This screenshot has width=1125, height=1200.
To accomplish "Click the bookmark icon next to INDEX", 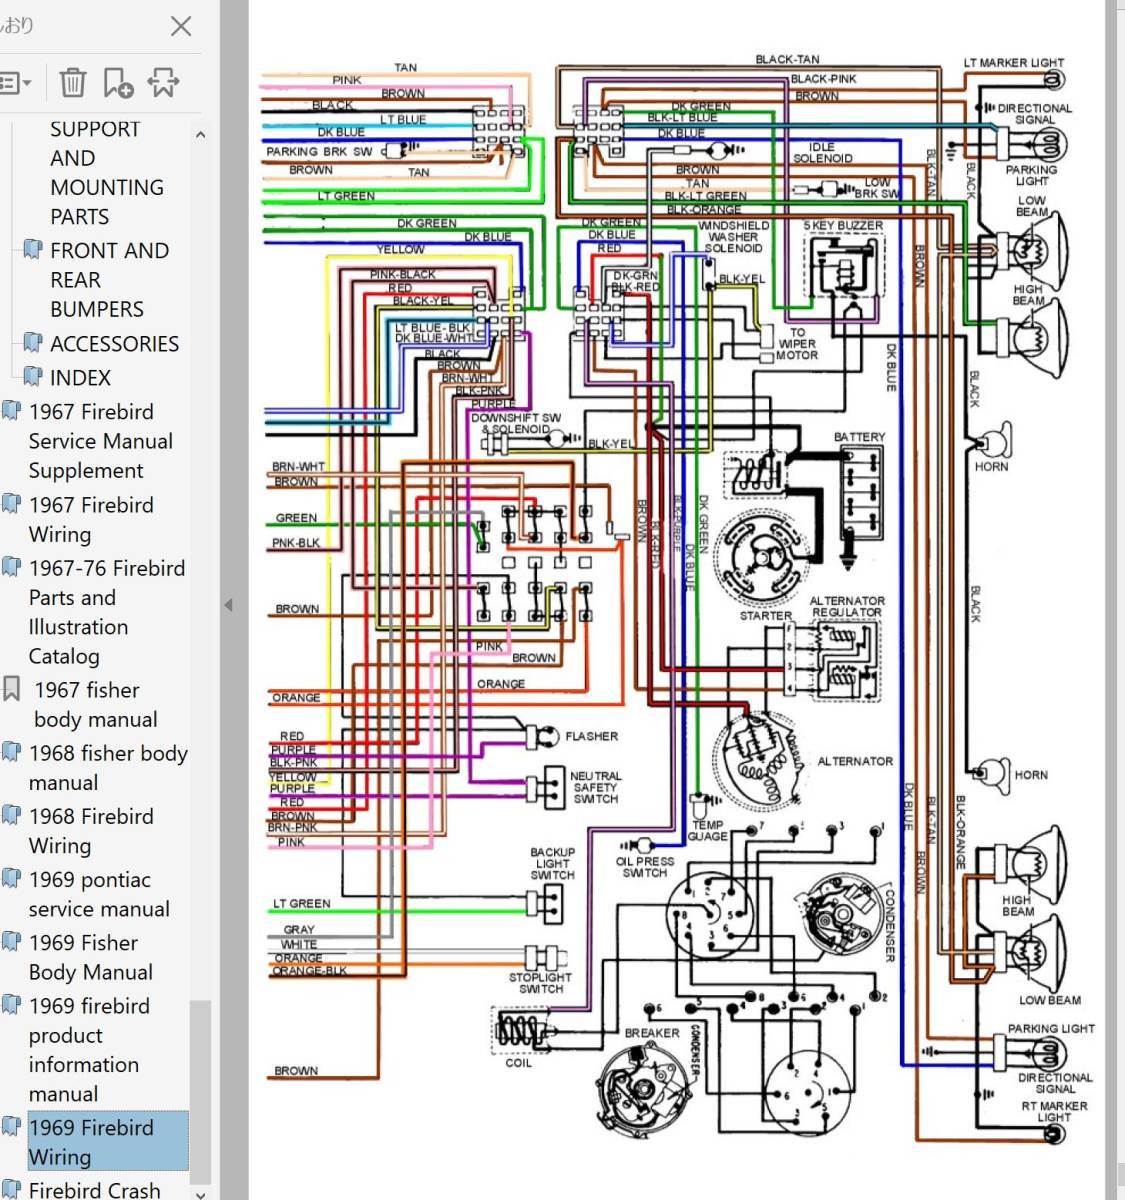I will click(x=33, y=377).
